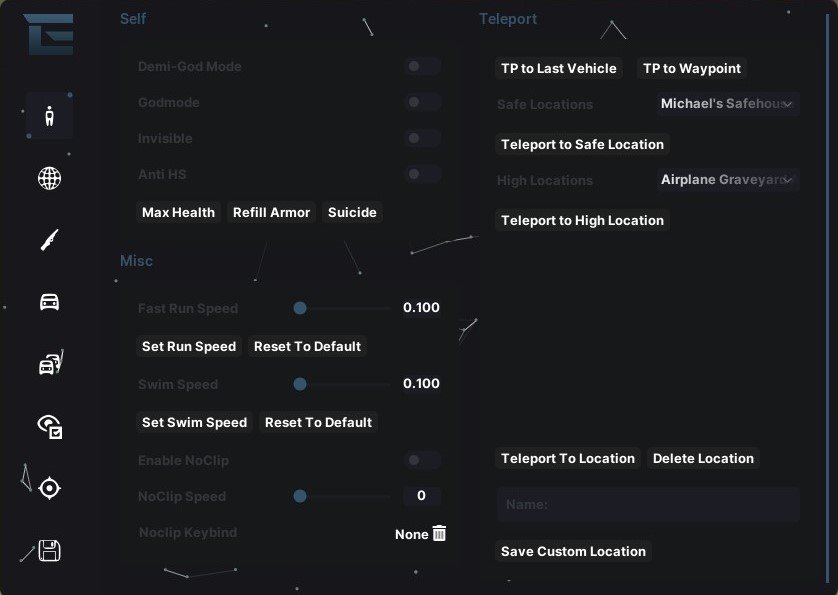Select the weapon rifle sidebar icon
Viewport: 838px width, 595px height.
coord(49,240)
